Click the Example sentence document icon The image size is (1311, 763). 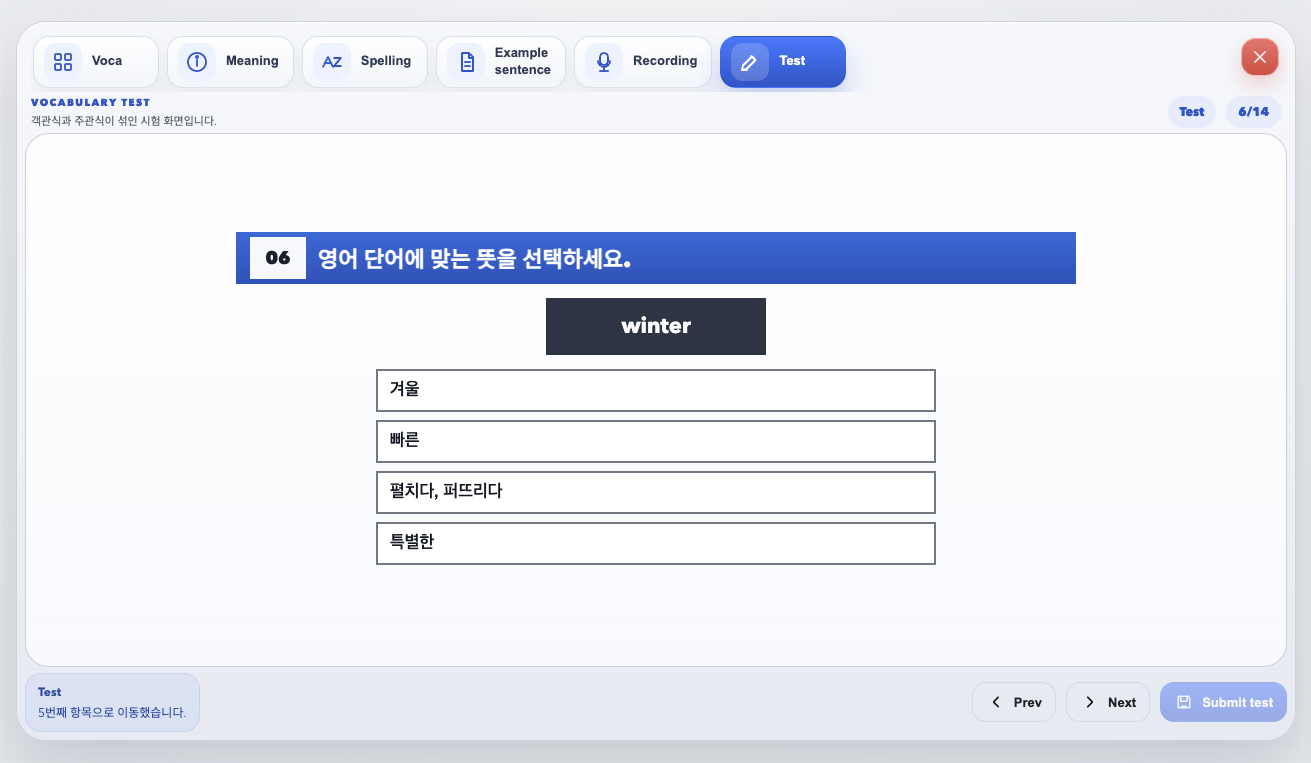pos(466,62)
